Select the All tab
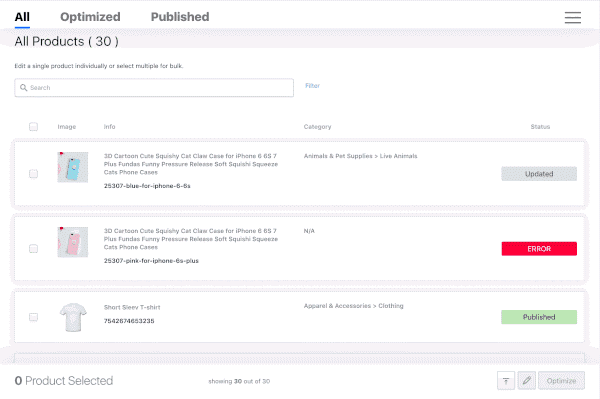The height and width of the screenshot is (399, 600). point(22,17)
